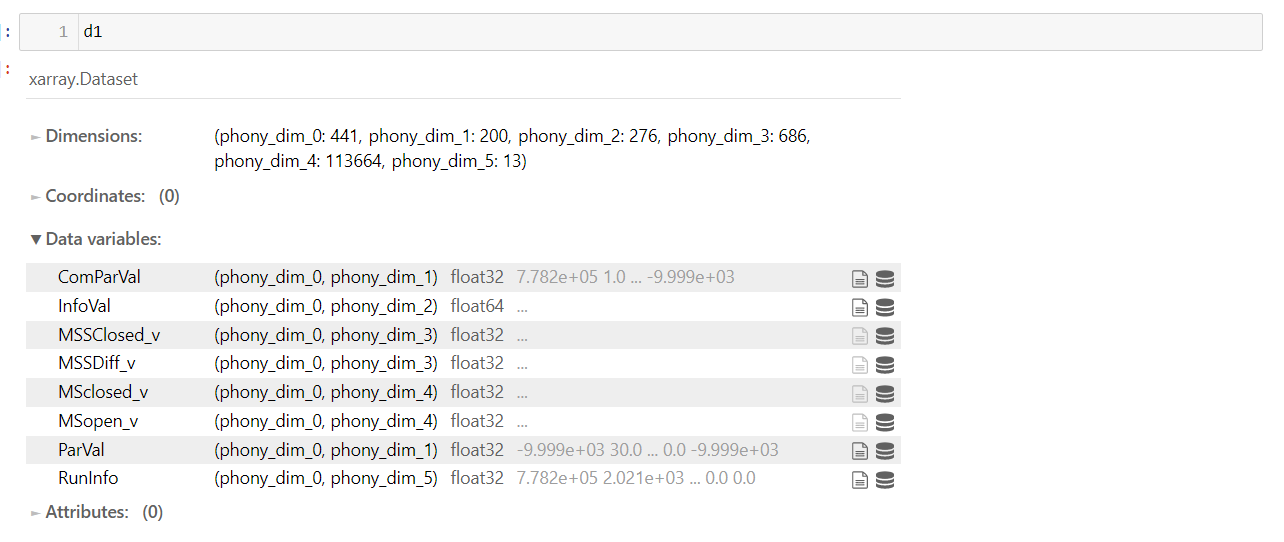
Task: Show data repr icon for ComParVal
Action: tap(885, 278)
